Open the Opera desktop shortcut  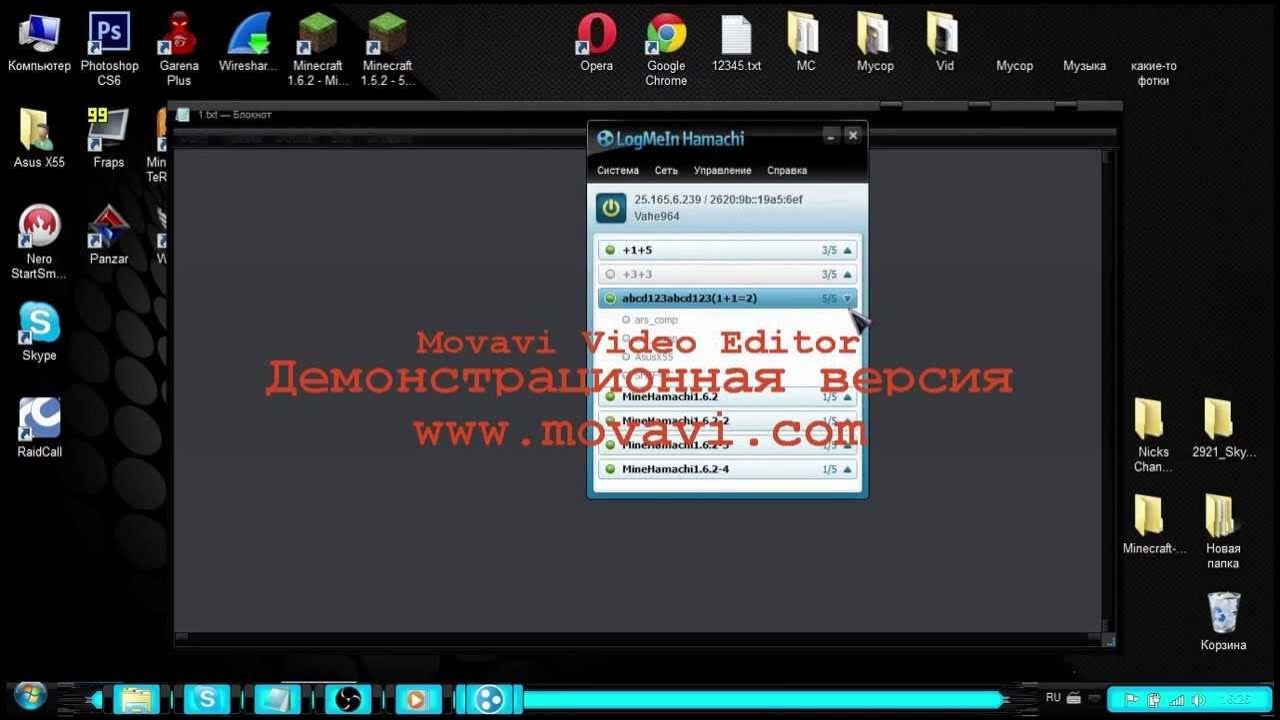pyautogui.click(x=597, y=44)
